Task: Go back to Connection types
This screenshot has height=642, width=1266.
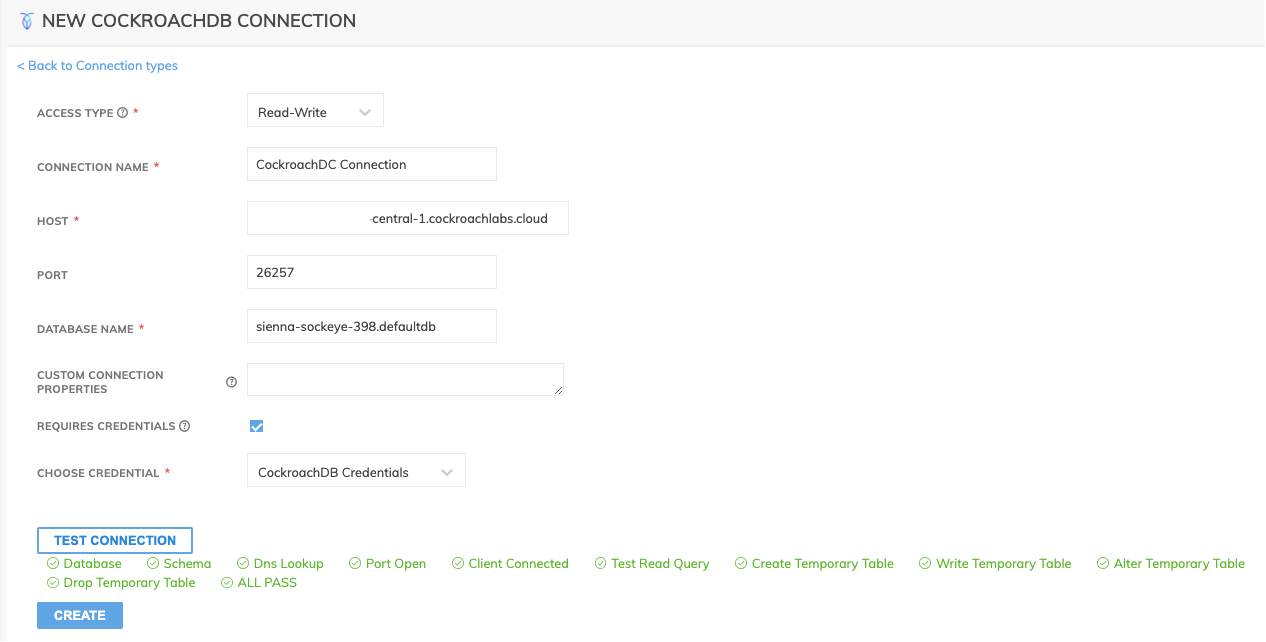Action: (98, 66)
